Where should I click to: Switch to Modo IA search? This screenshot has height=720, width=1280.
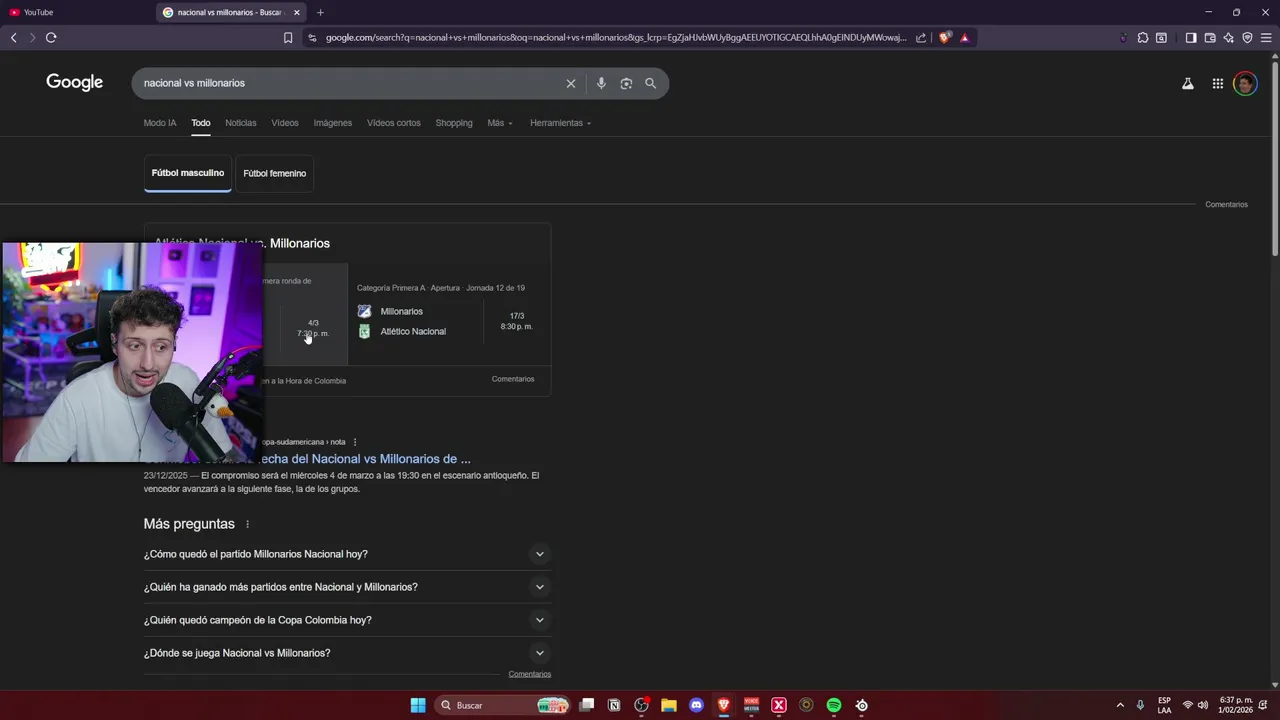coord(160,123)
